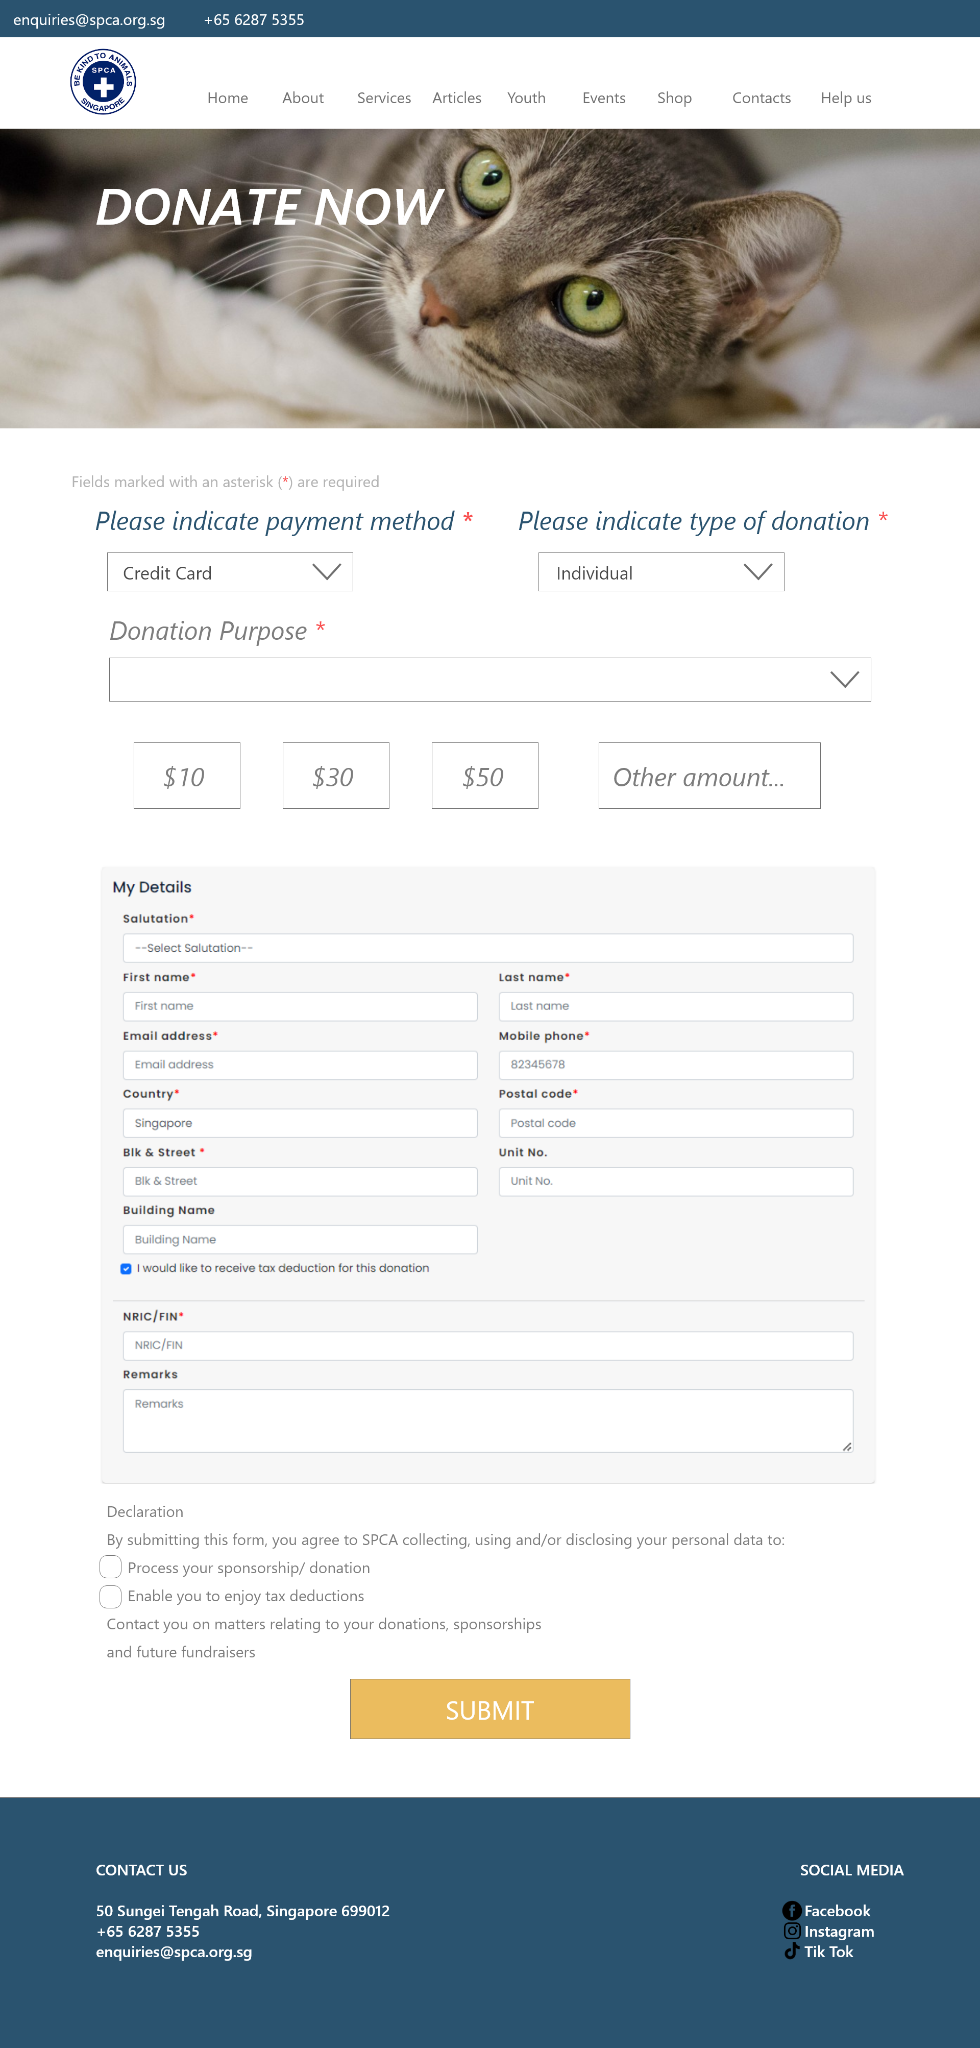Open the Donation Purpose dropdown
The image size is (980, 2048).
[x=490, y=680]
